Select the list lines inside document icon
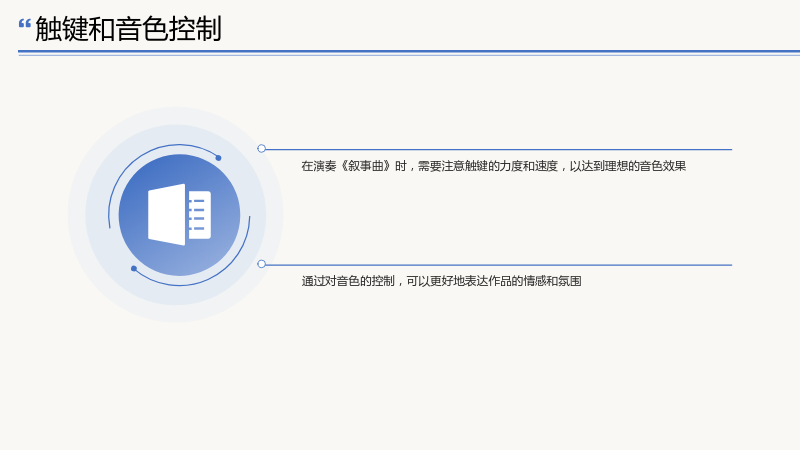Screen dimensions: 800x450 (x=196, y=215)
